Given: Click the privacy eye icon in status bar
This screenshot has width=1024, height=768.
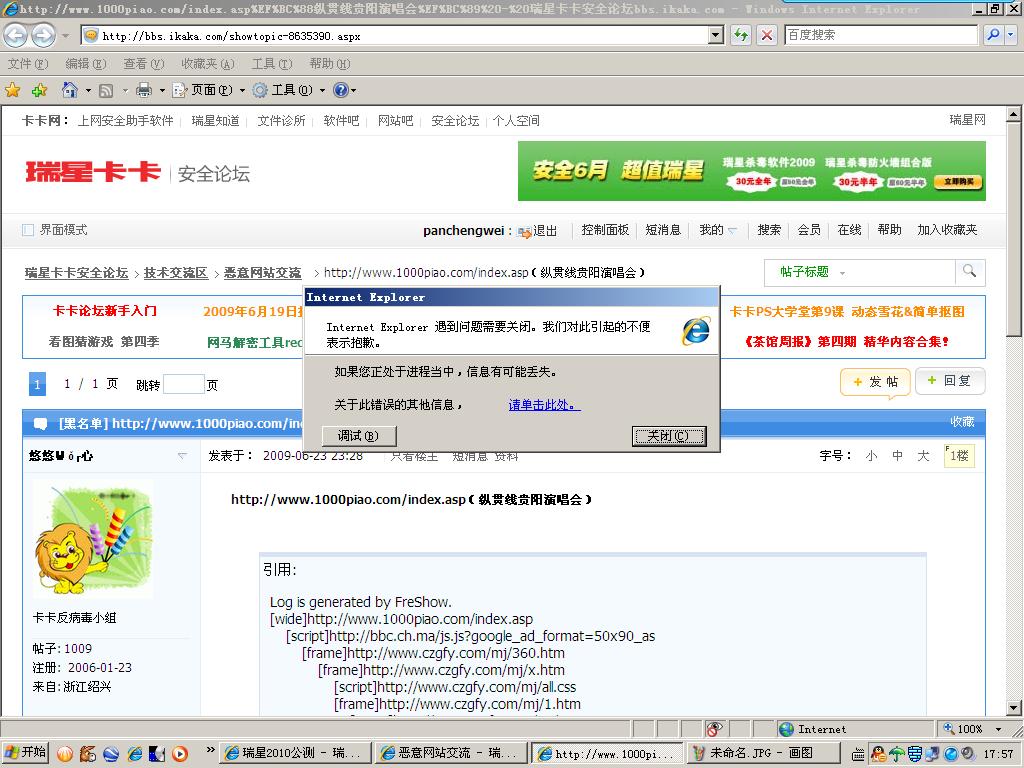Looking at the screenshot, I should point(715,729).
